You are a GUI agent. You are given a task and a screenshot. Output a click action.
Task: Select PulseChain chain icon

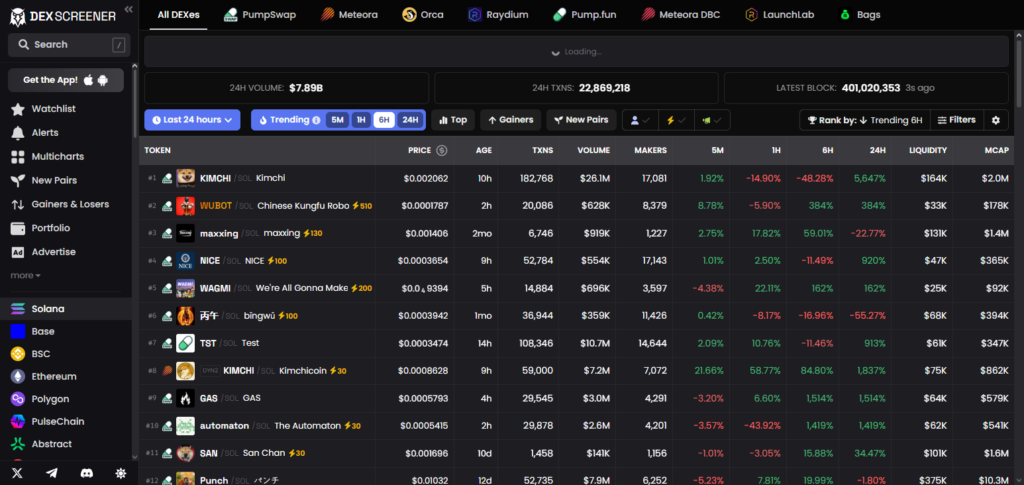[18, 422]
